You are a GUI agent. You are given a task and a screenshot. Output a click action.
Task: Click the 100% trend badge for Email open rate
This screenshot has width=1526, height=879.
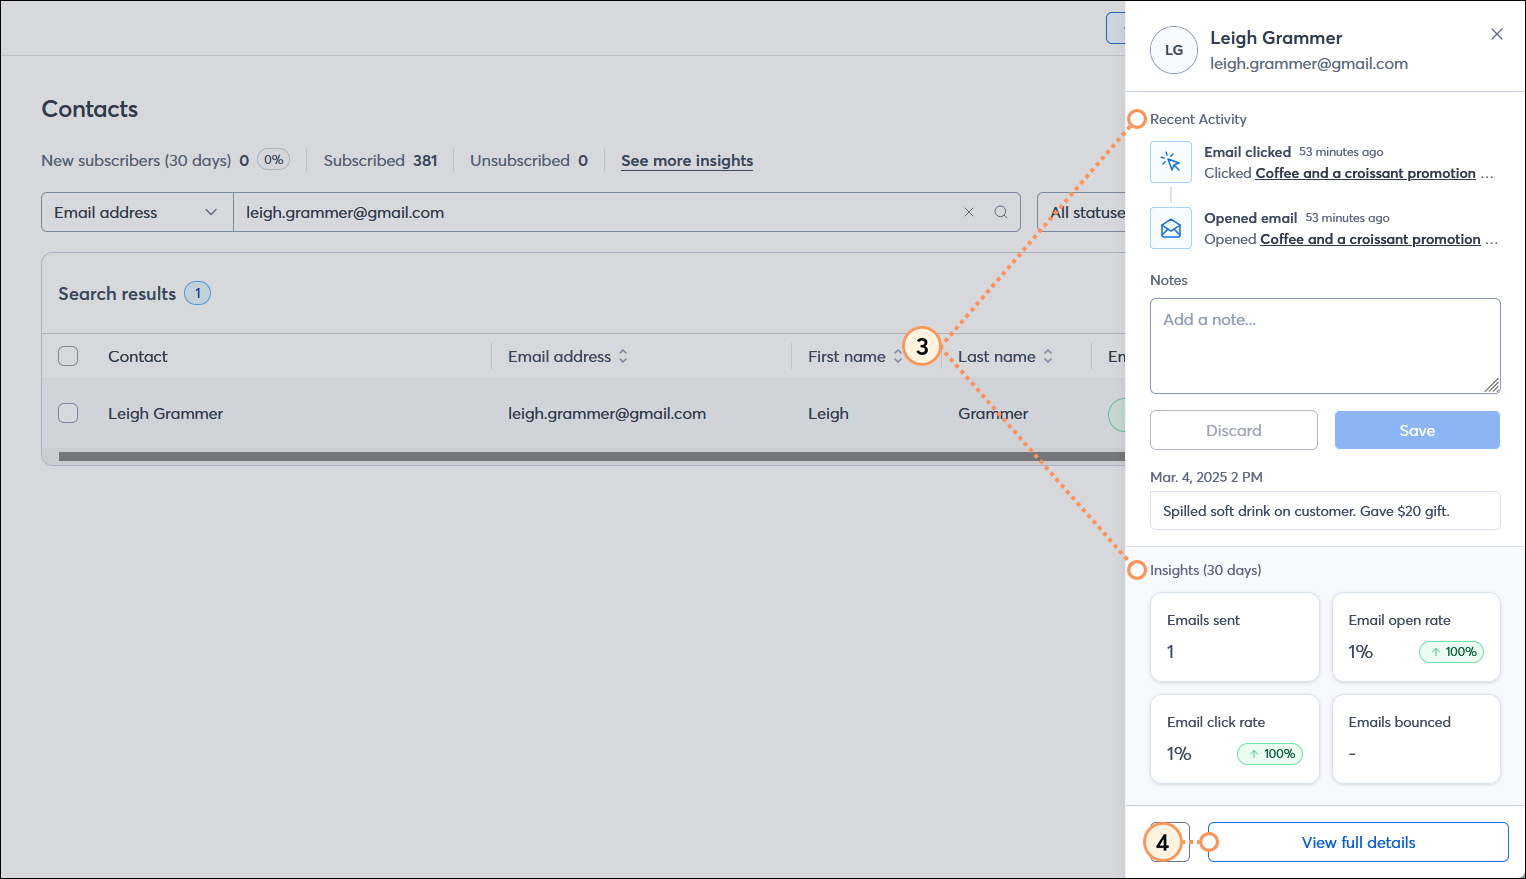pyautogui.click(x=1451, y=651)
